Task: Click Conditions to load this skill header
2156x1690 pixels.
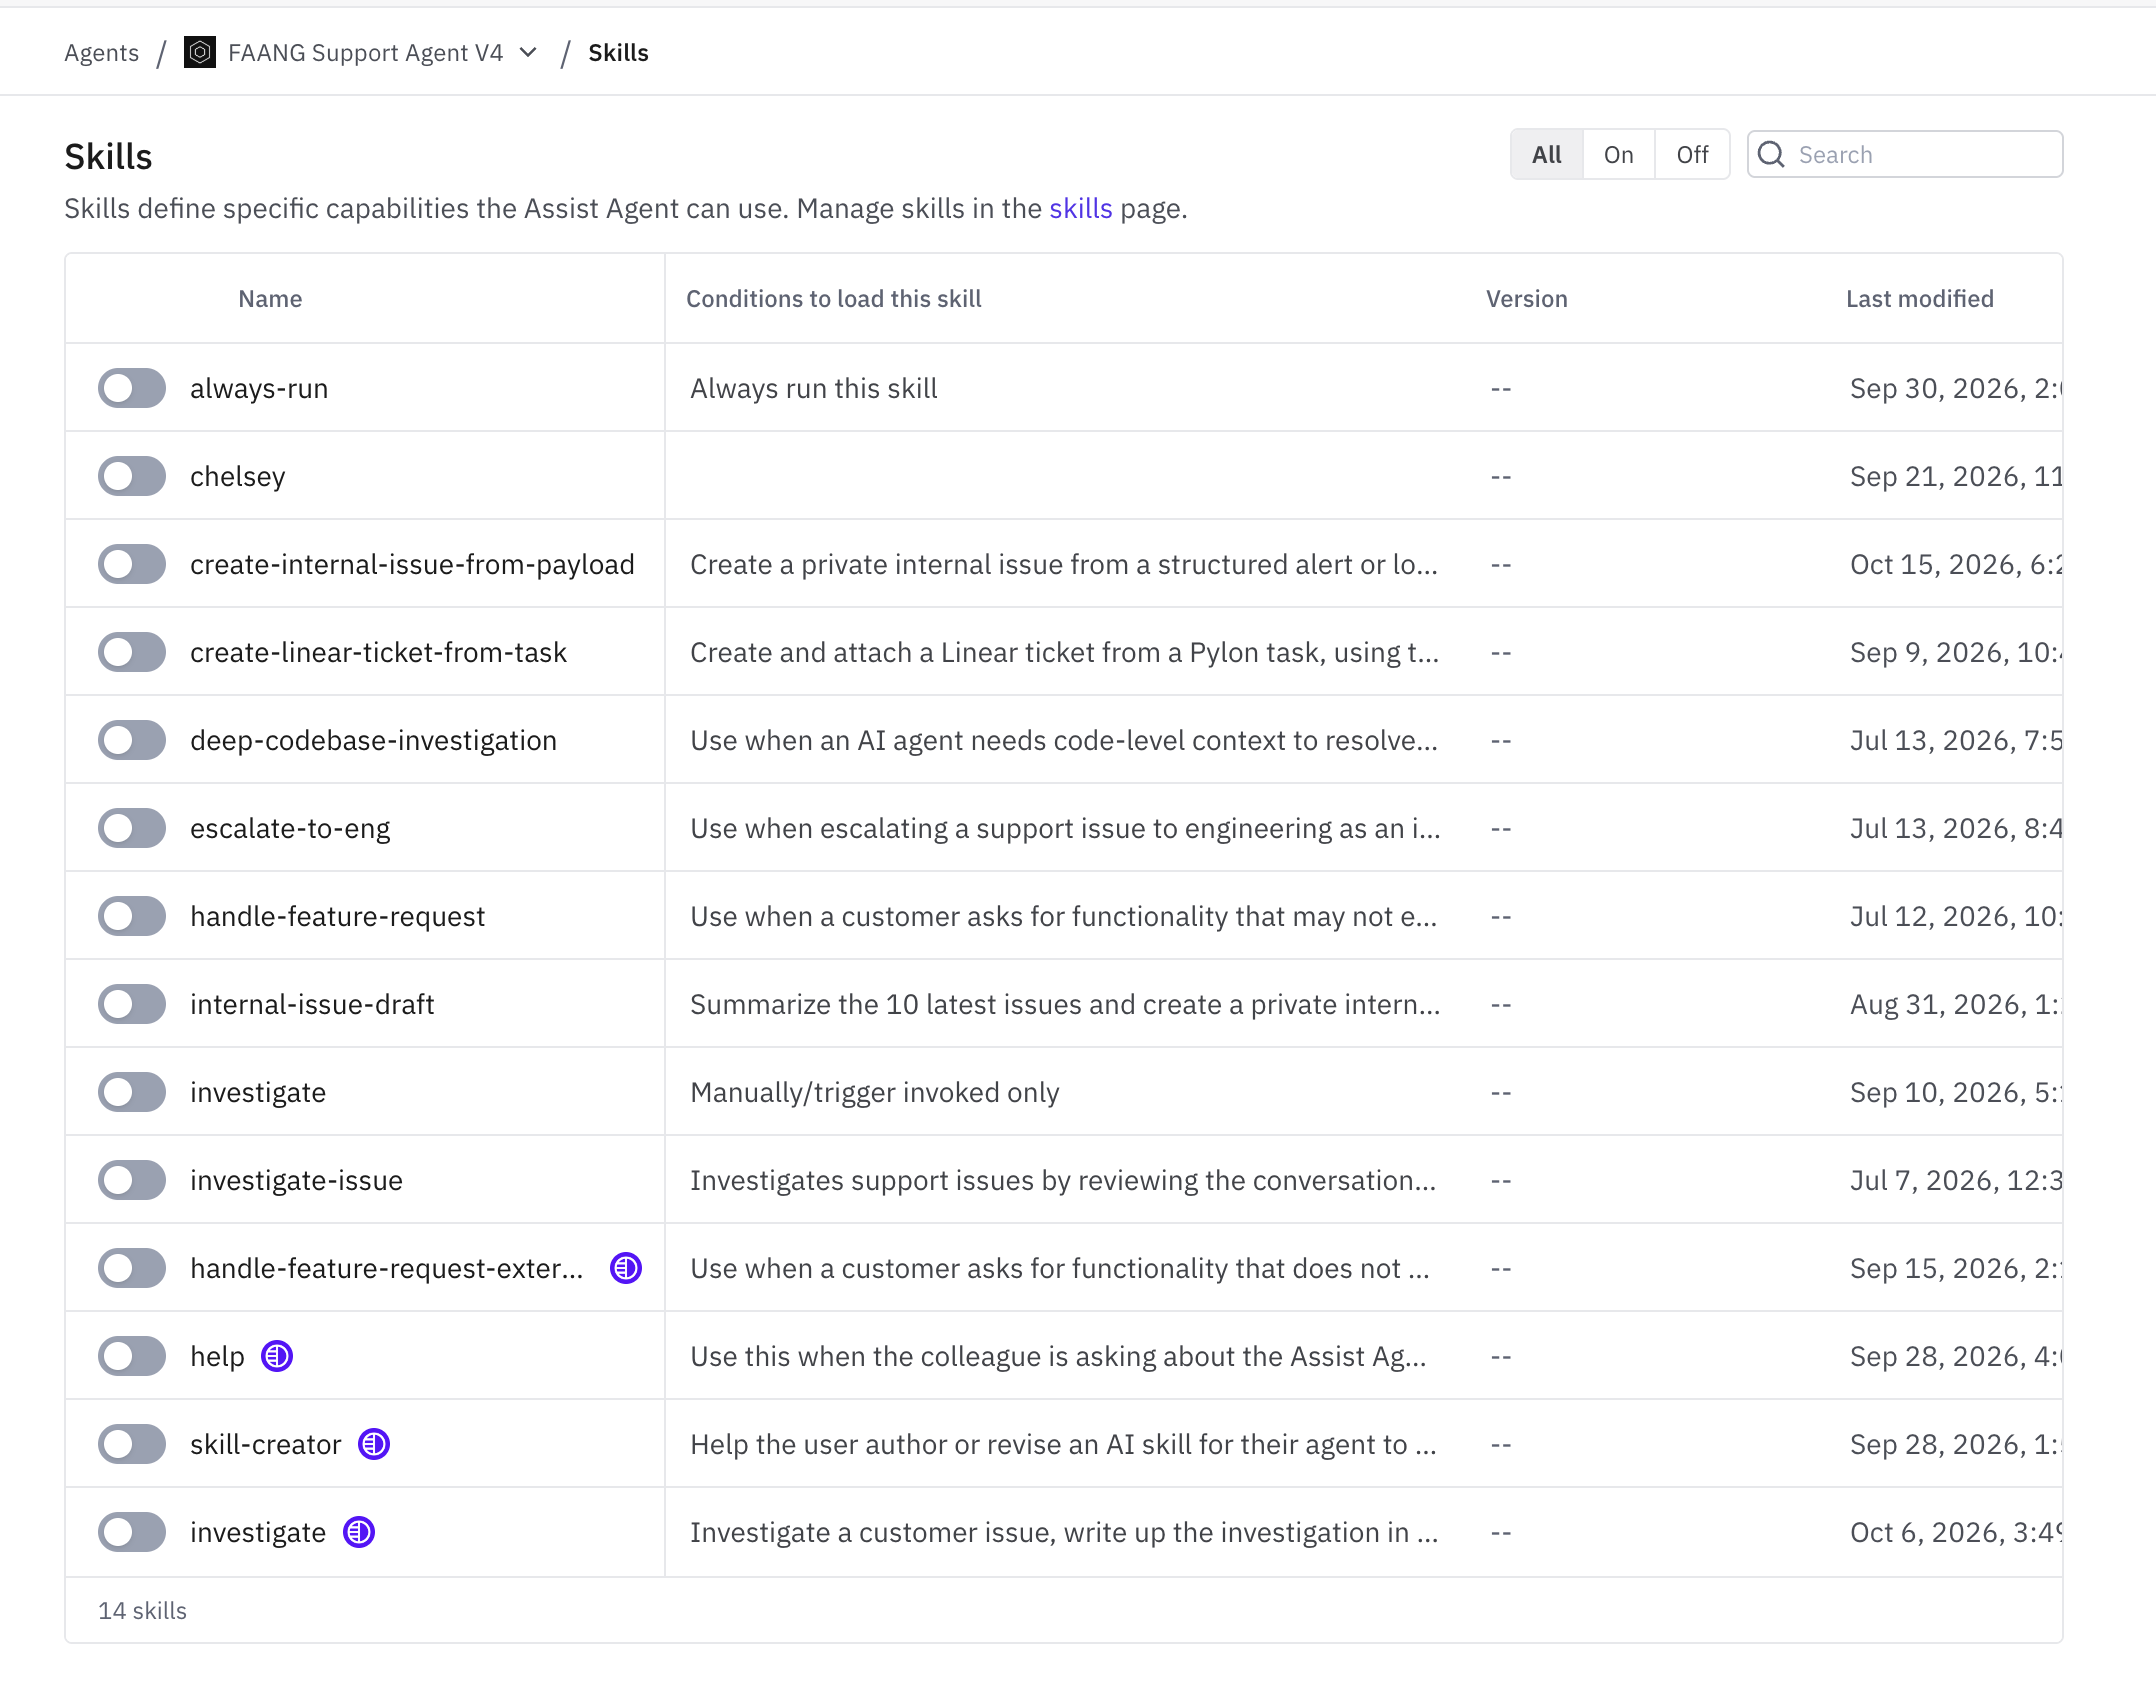Action: (833, 298)
